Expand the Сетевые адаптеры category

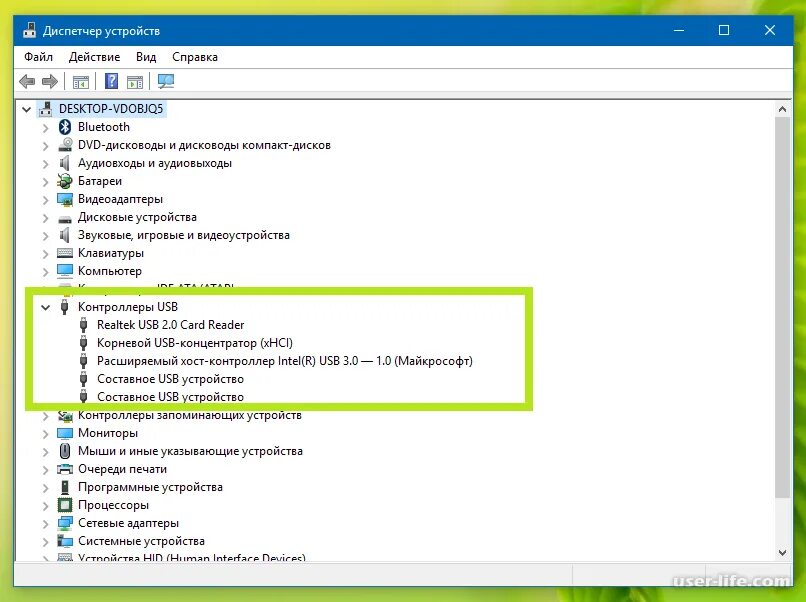pyautogui.click(x=46, y=524)
